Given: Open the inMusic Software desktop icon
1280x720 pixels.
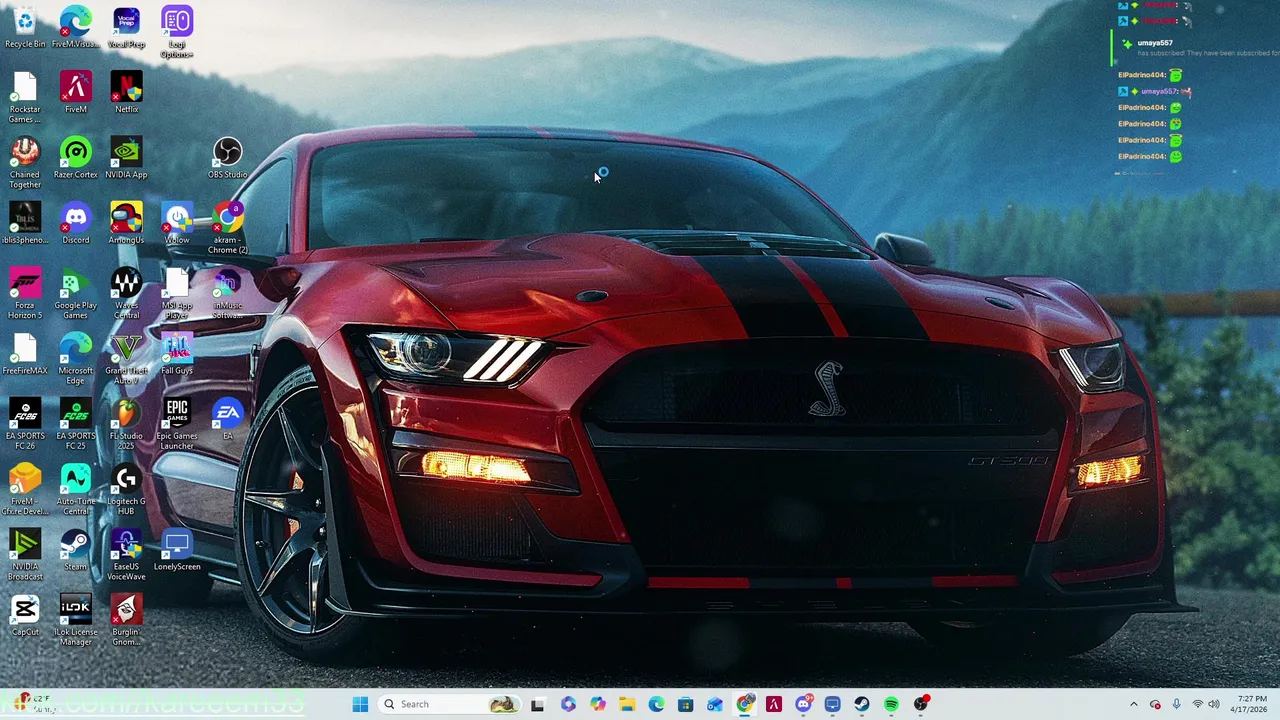Looking at the screenshot, I should 228,294.
